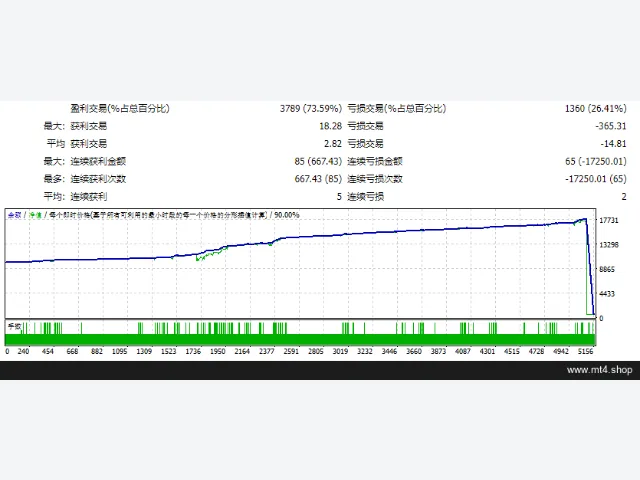
Task: Click the green '净值' equity legend label
Action: 36,215
